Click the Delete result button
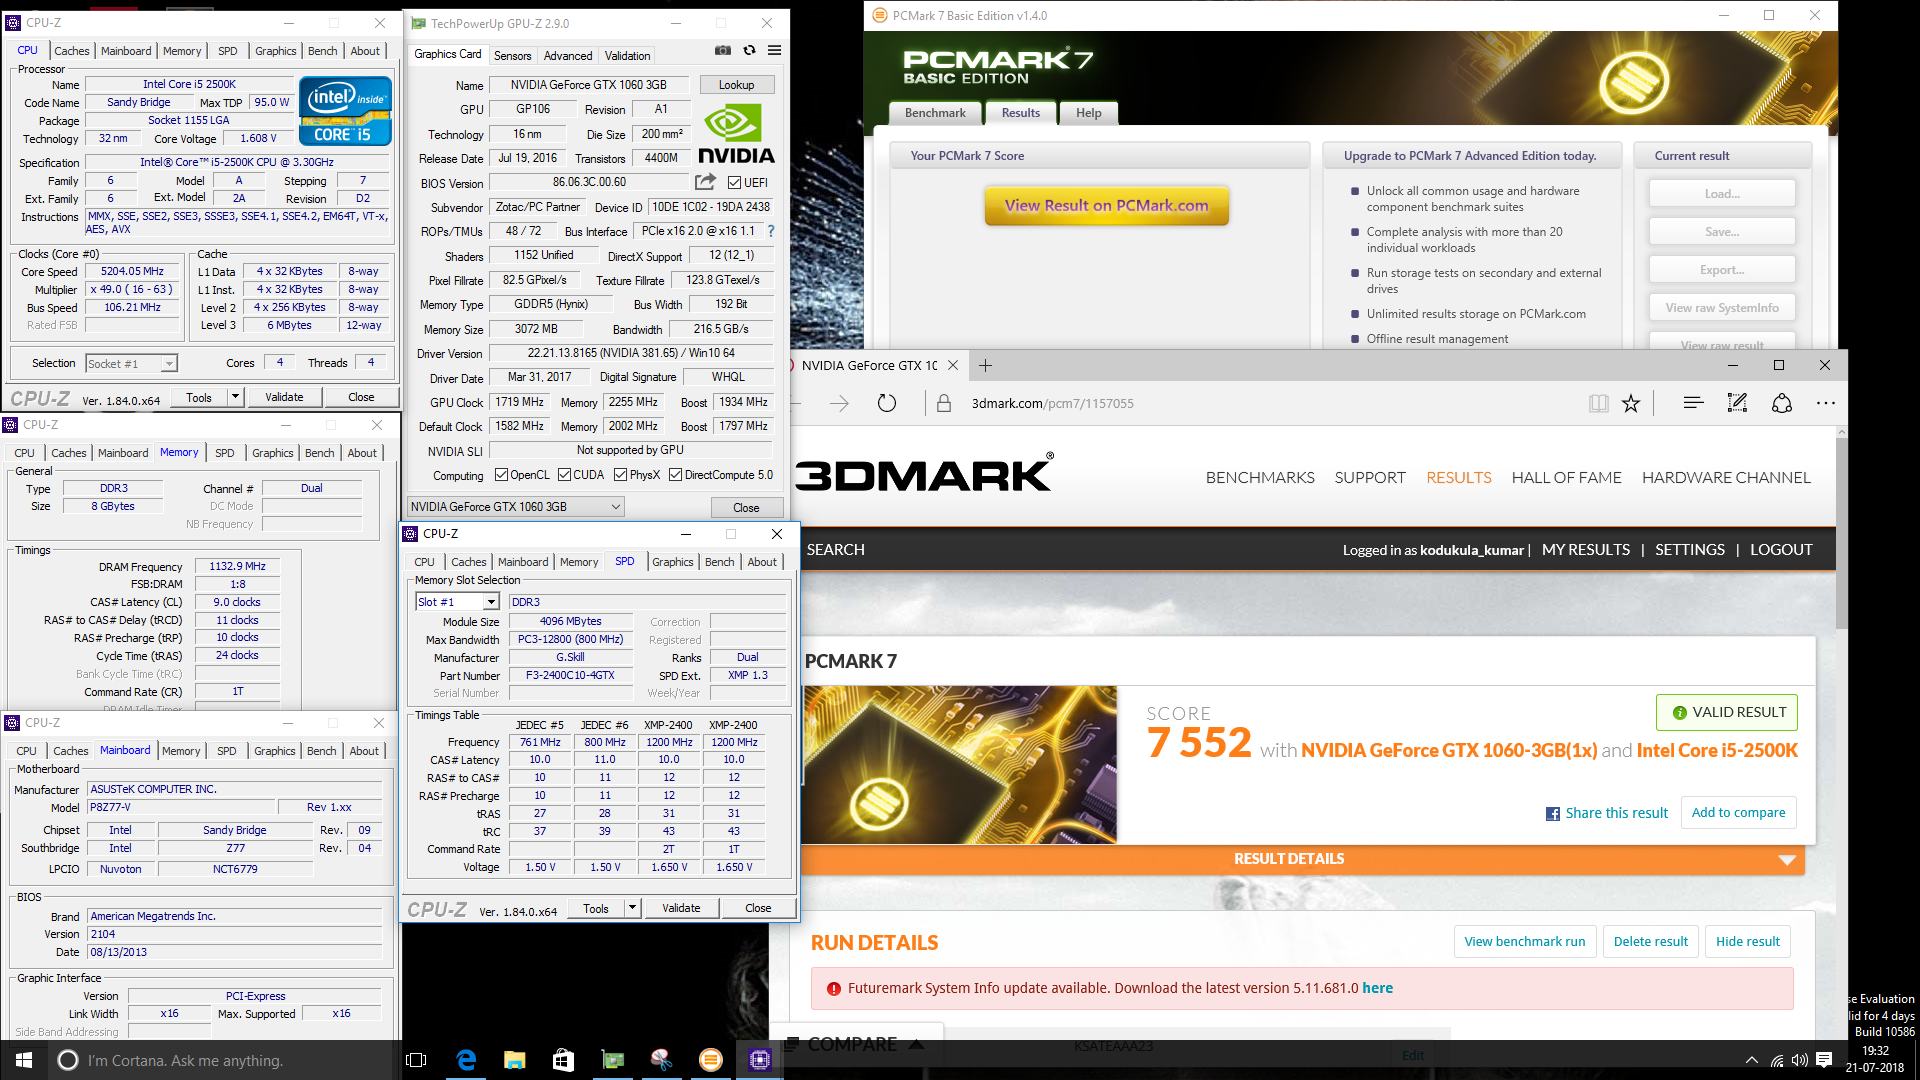 (x=1650, y=941)
